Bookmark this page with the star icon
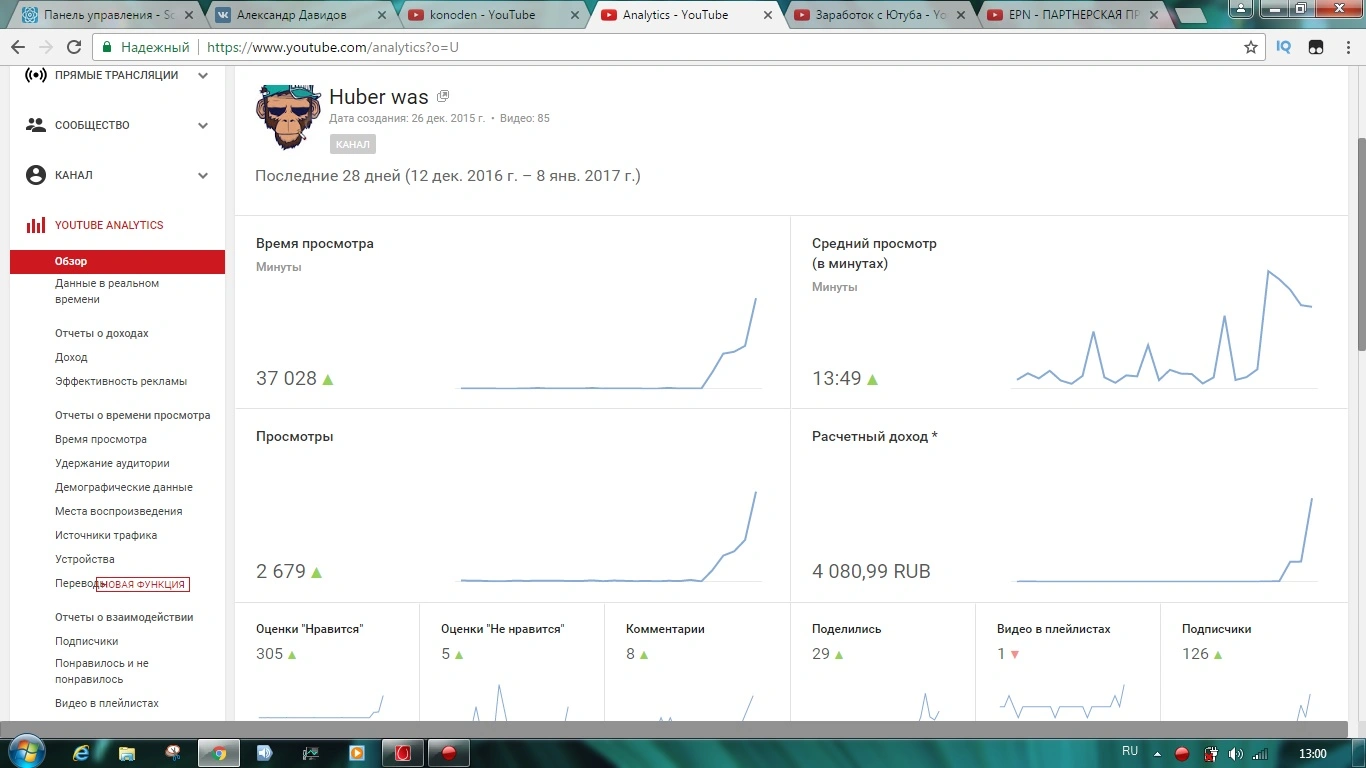1366x768 pixels. click(1250, 47)
